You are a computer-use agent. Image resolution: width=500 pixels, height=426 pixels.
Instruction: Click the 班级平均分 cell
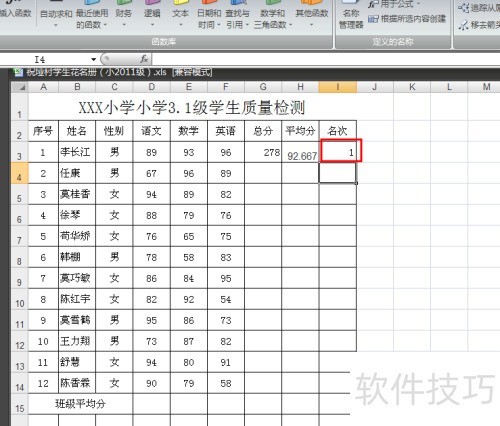81,404
